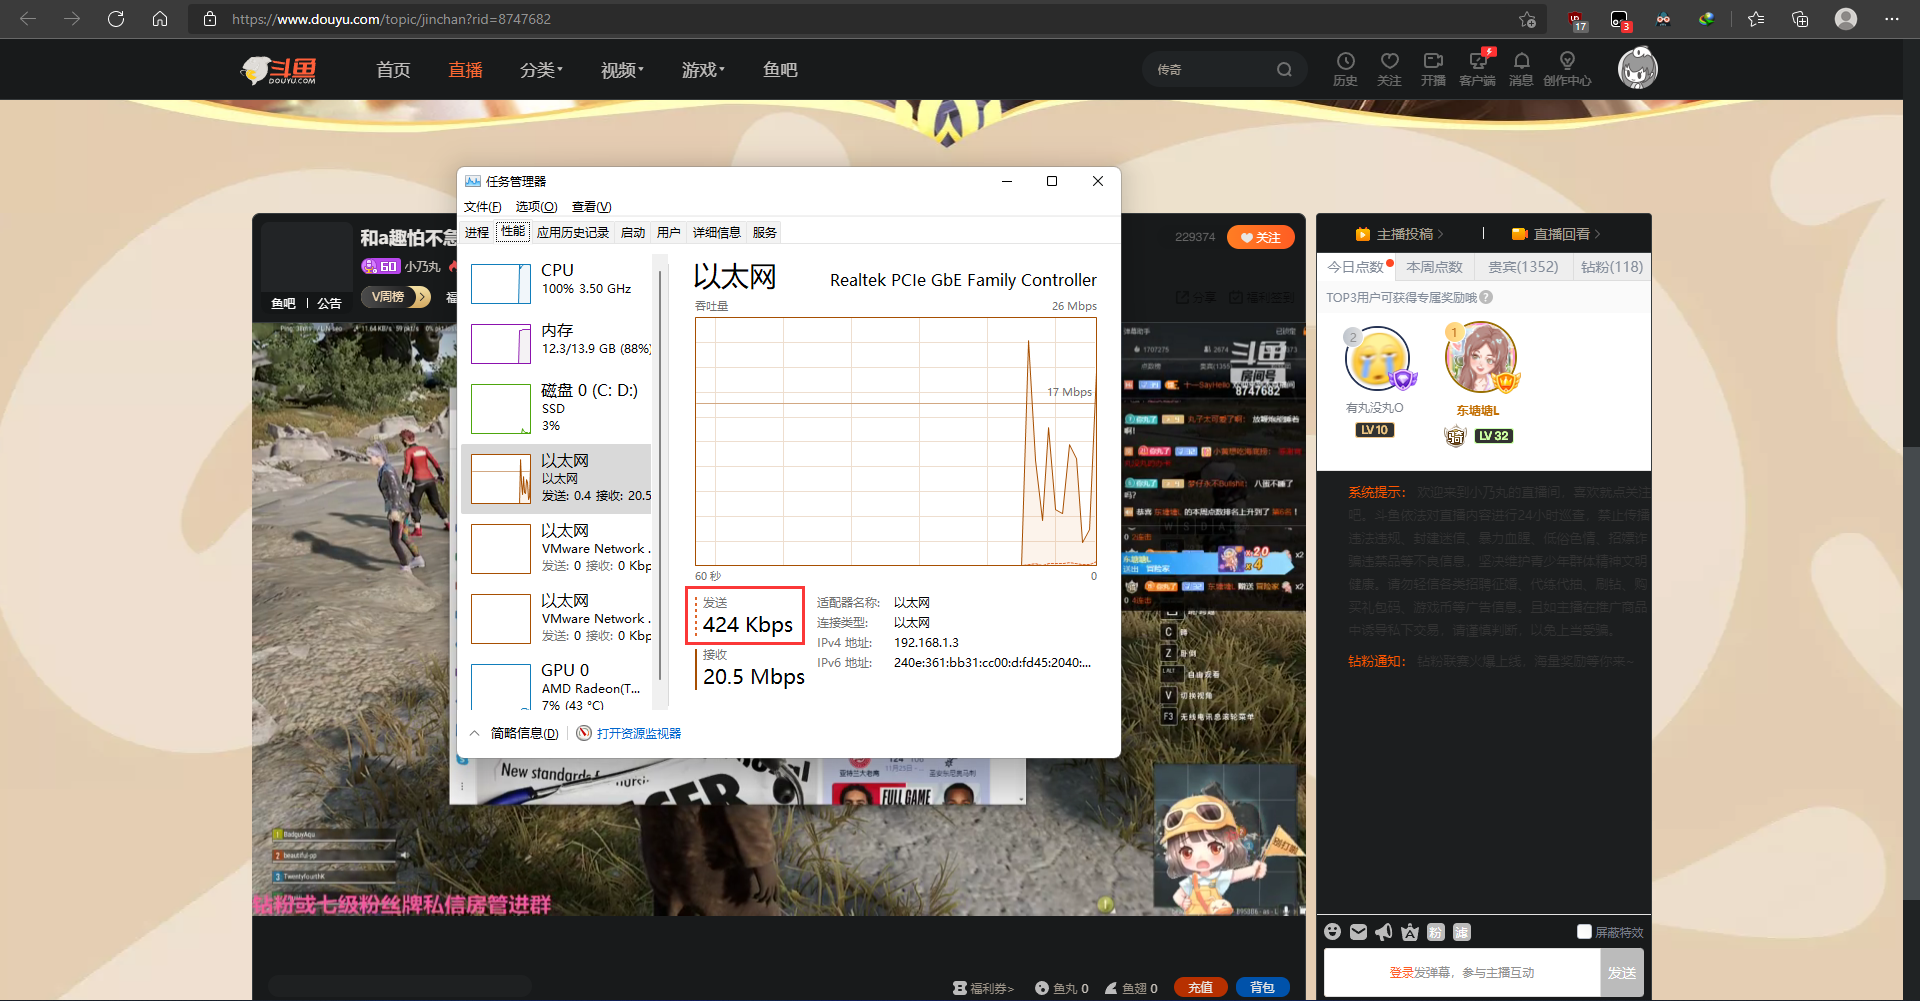This screenshot has height=1001, width=1920.
Task: Click the 开播 go-live camera icon
Action: point(1433,68)
